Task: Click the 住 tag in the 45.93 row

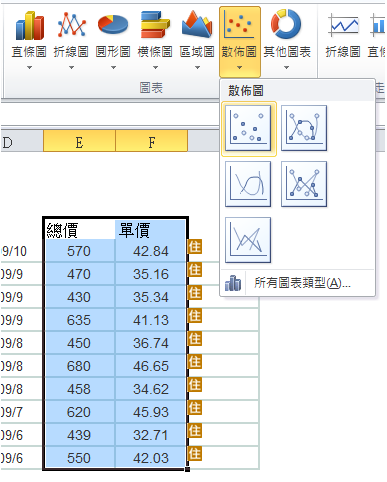Action: pyautogui.click(x=195, y=408)
